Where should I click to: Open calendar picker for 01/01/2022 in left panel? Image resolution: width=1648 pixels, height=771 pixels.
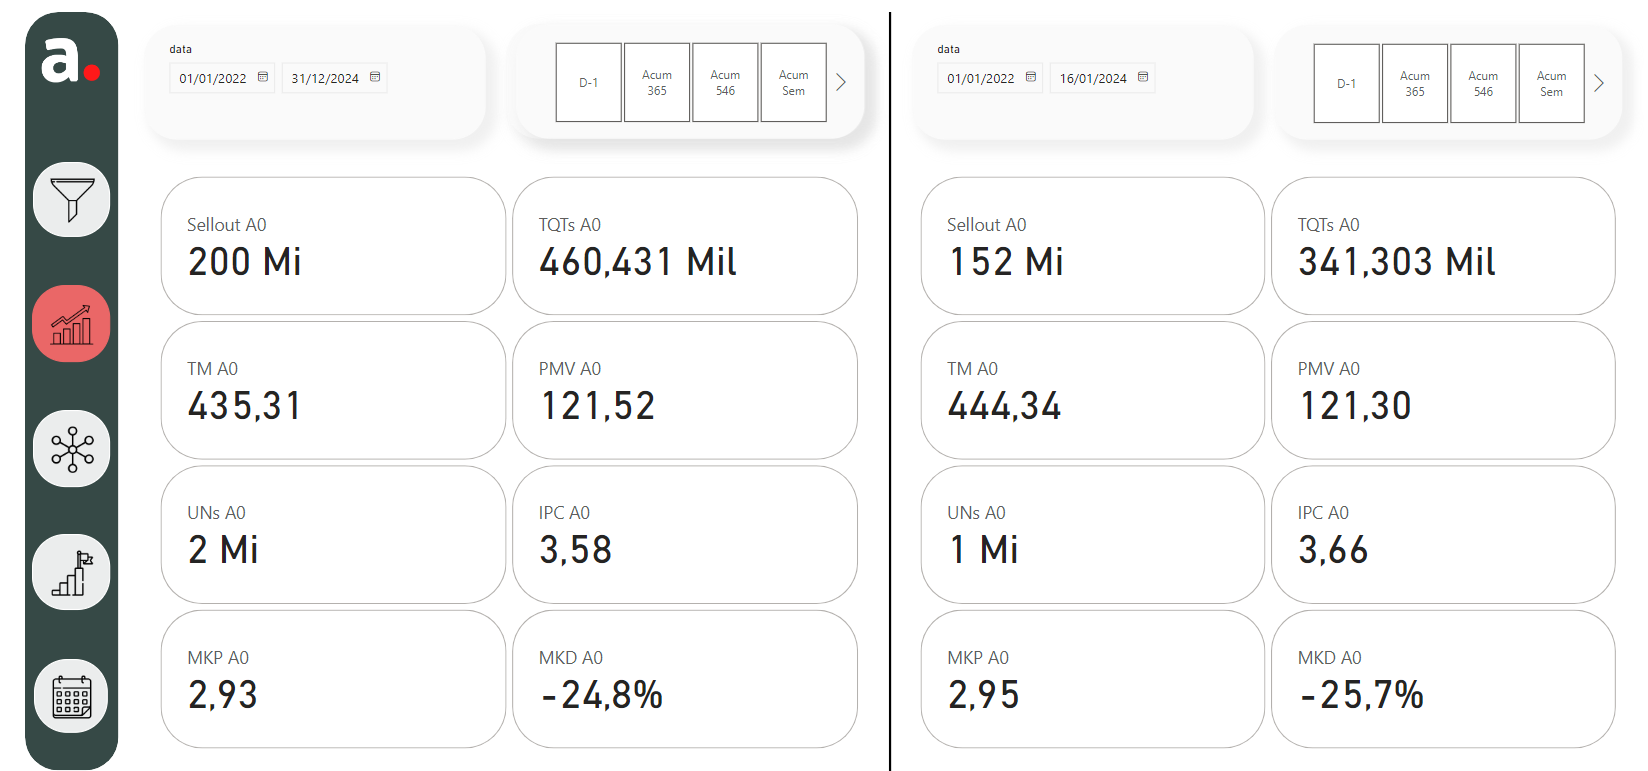263,77
